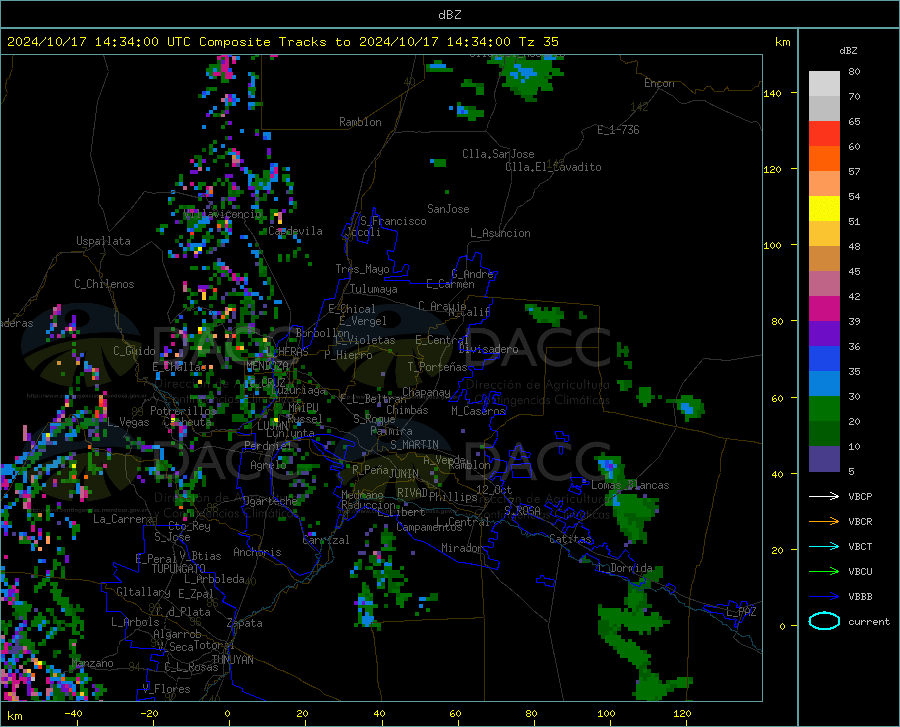Click the Zapata map label
Viewport: 900px width, 727px height.
[245, 623]
